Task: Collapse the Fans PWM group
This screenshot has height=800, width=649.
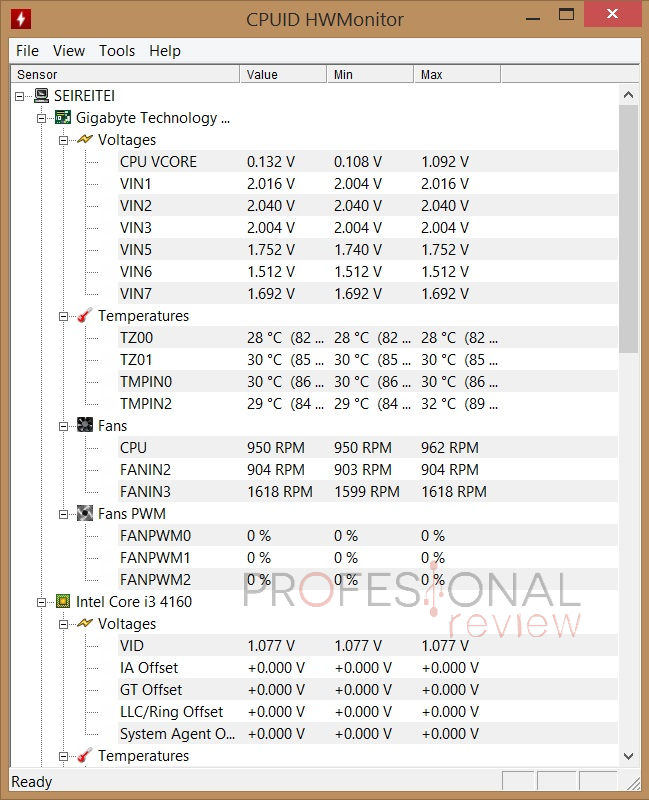Action: pos(63,514)
